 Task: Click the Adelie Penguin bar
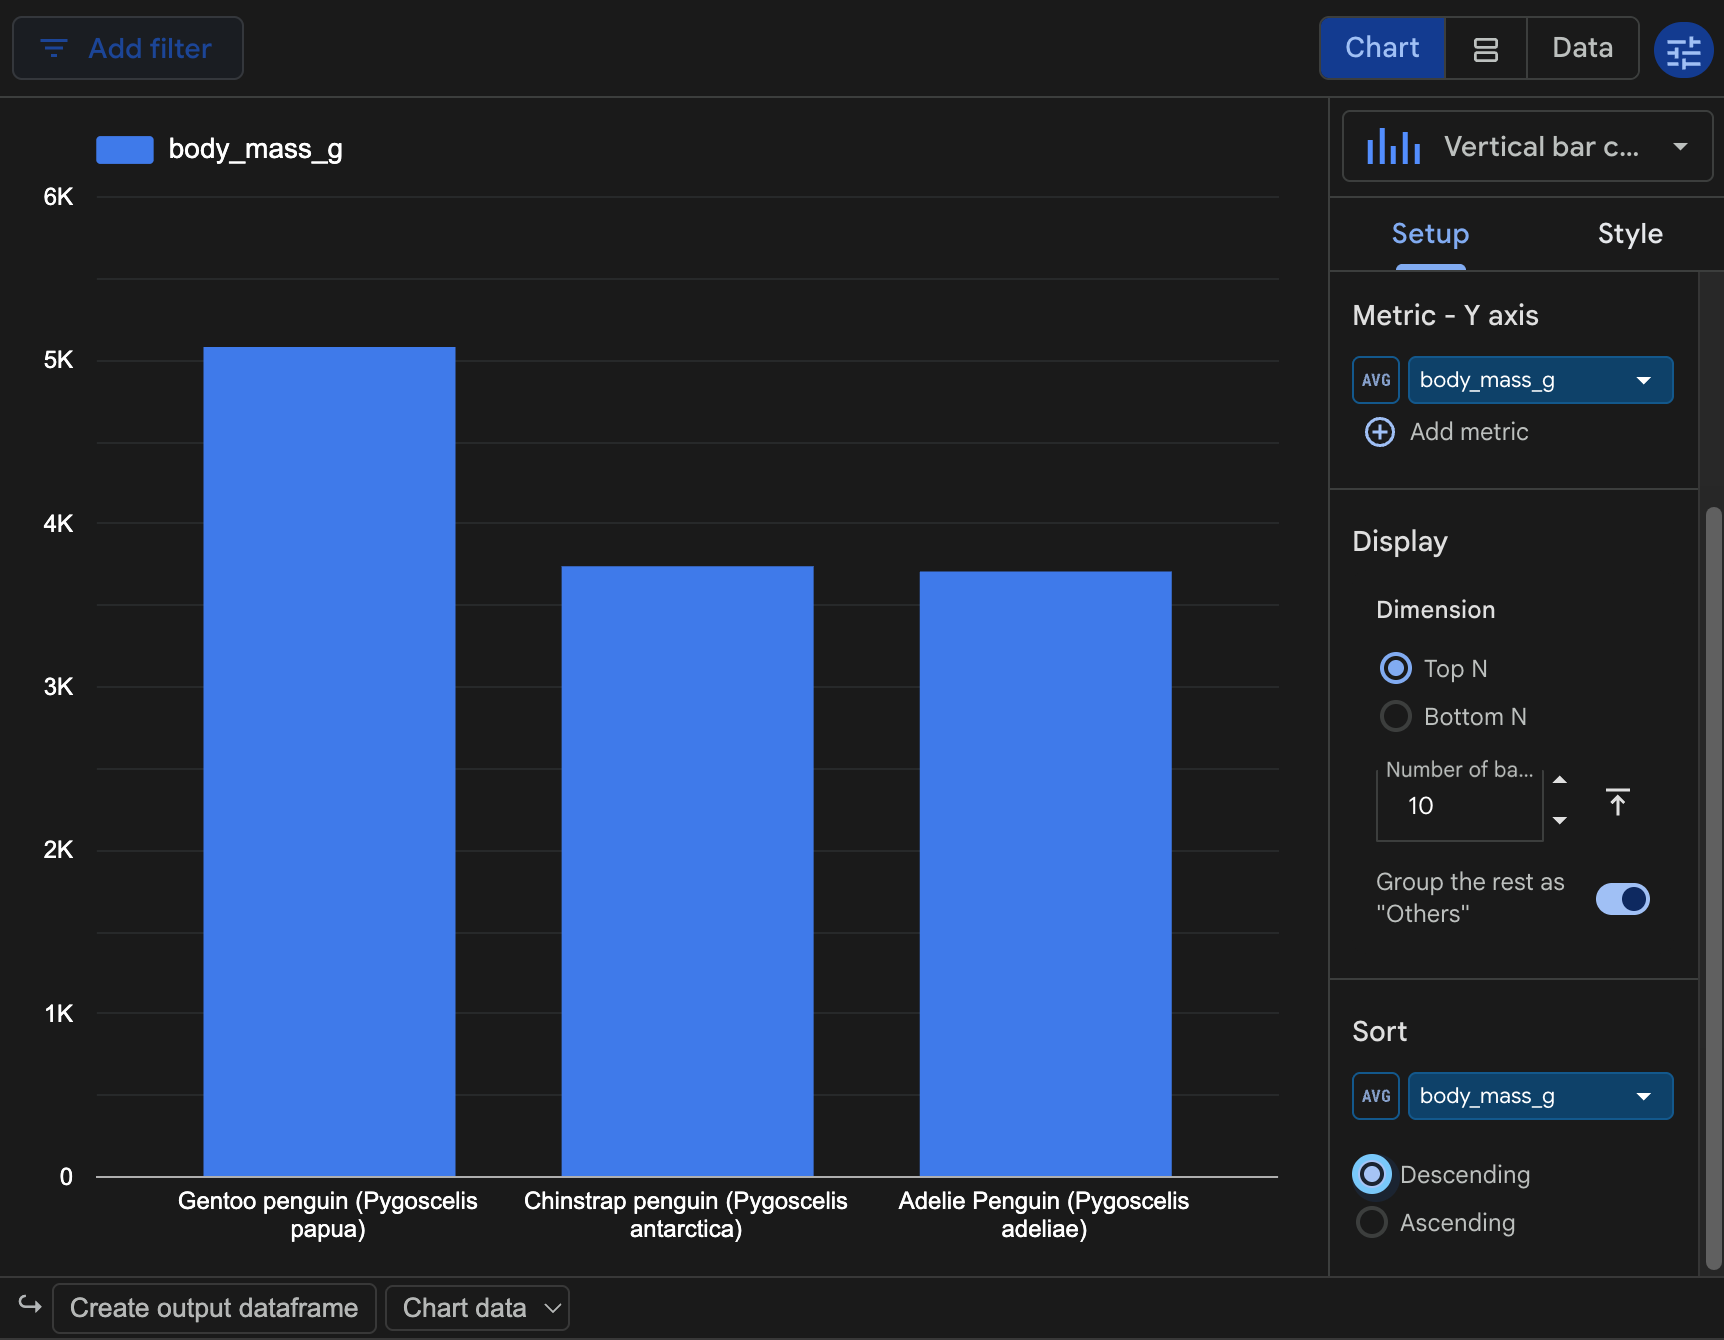(x=1045, y=874)
